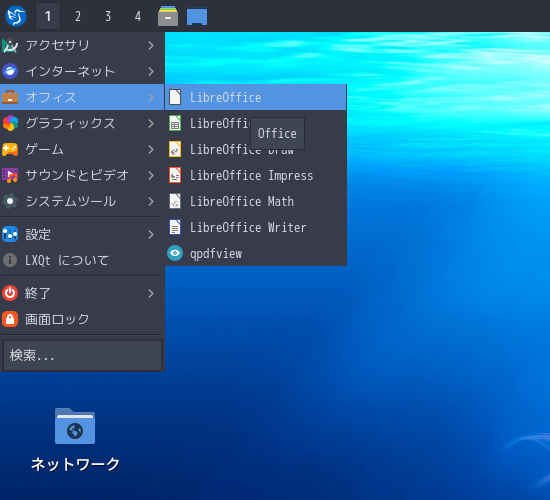Open the グラフィックス menu category

(82, 123)
